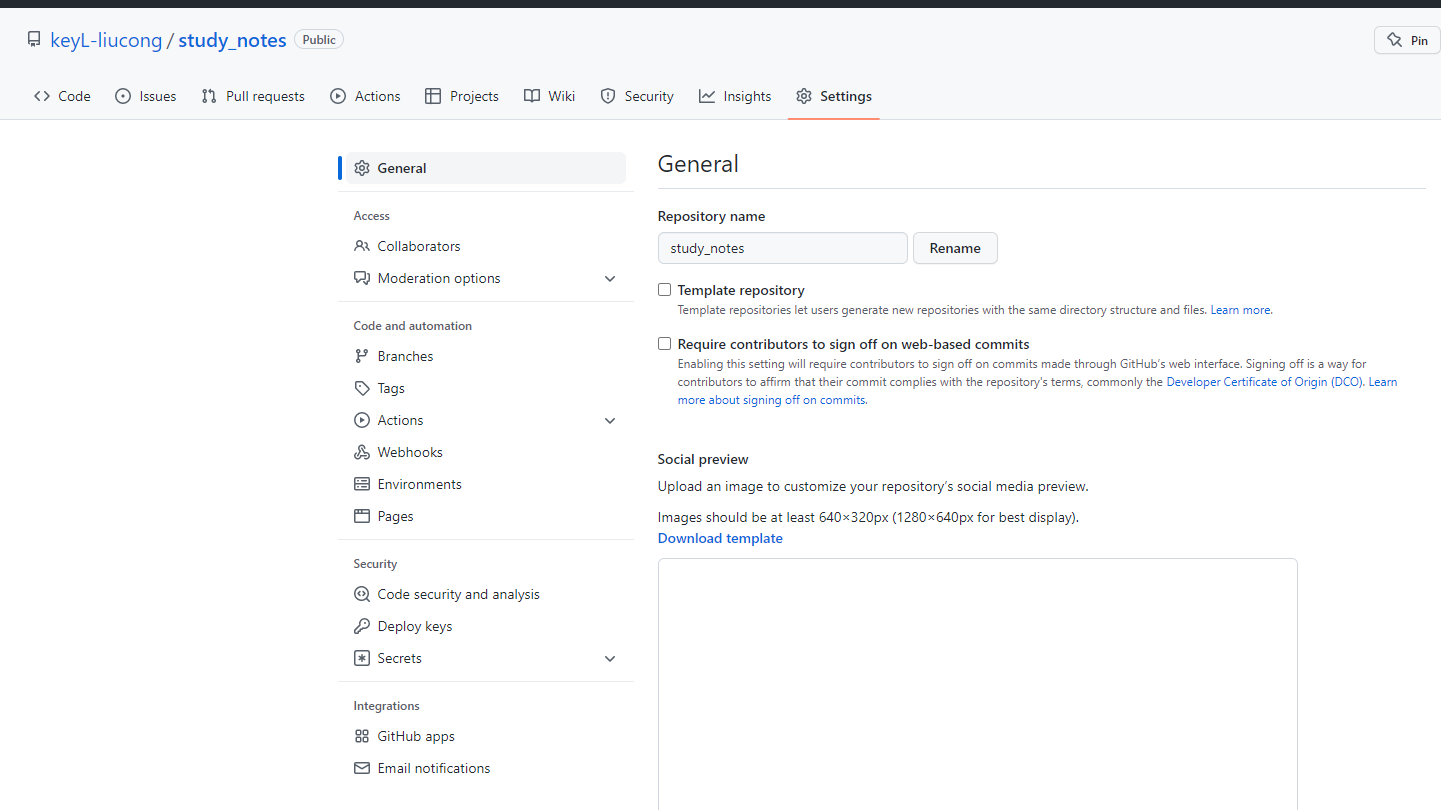Click the Rename button

click(955, 248)
